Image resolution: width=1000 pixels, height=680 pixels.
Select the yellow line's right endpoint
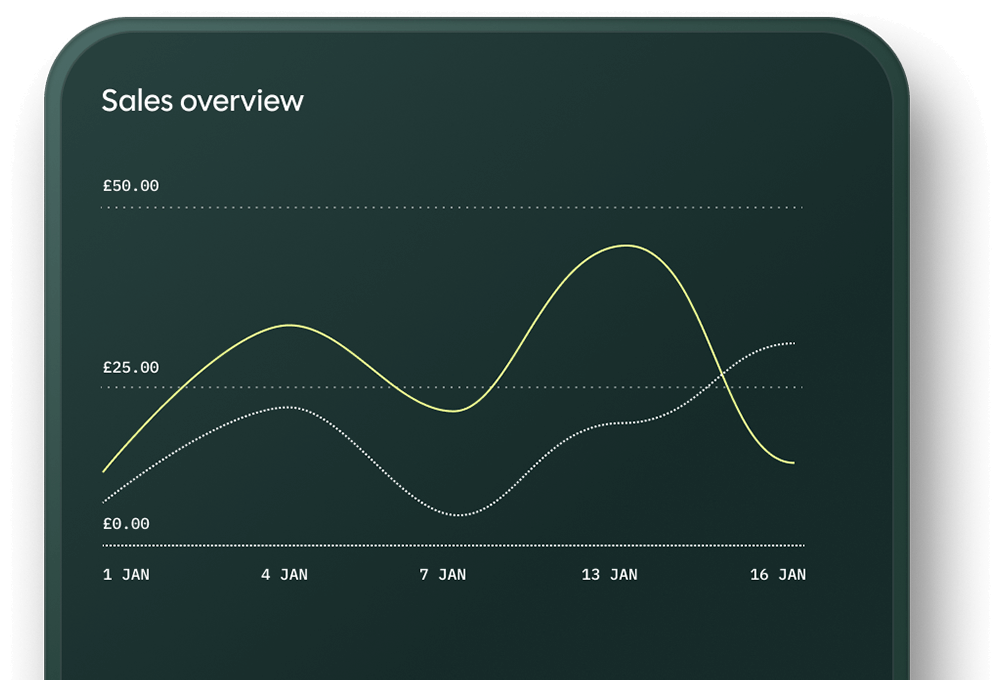pos(794,463)
